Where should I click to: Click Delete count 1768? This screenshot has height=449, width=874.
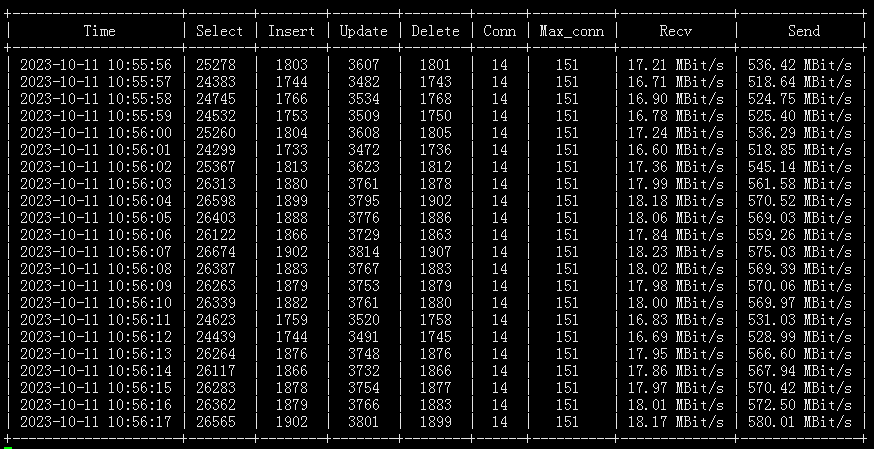[435, 99]
